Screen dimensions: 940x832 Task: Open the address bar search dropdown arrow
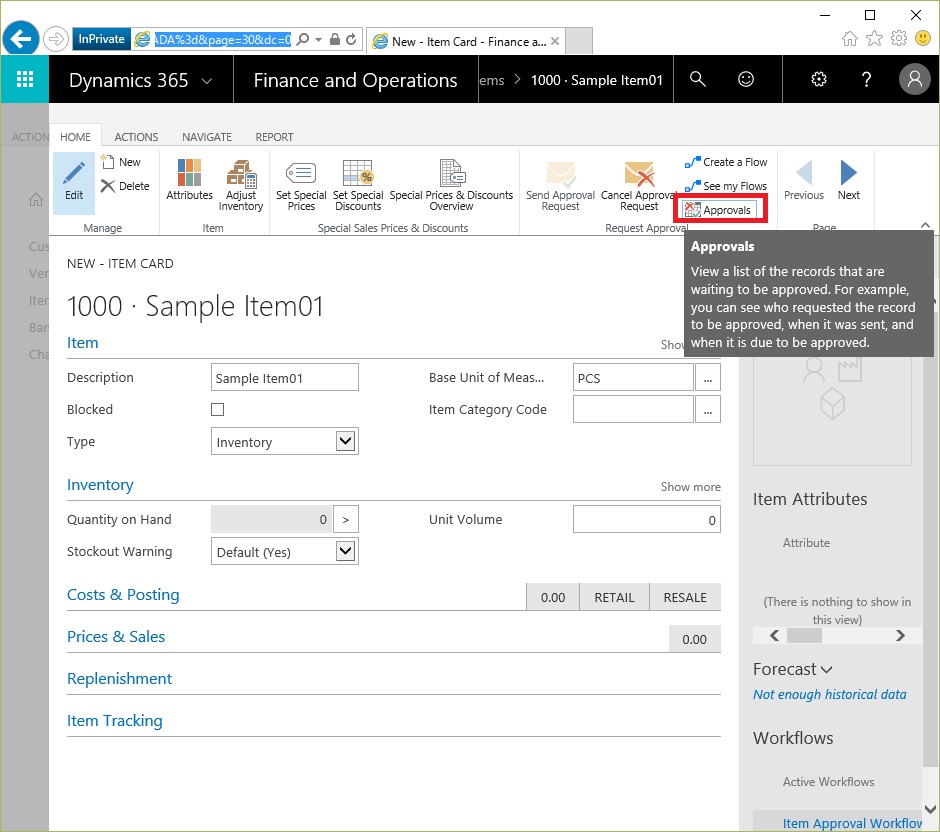(x=318, y=40)
